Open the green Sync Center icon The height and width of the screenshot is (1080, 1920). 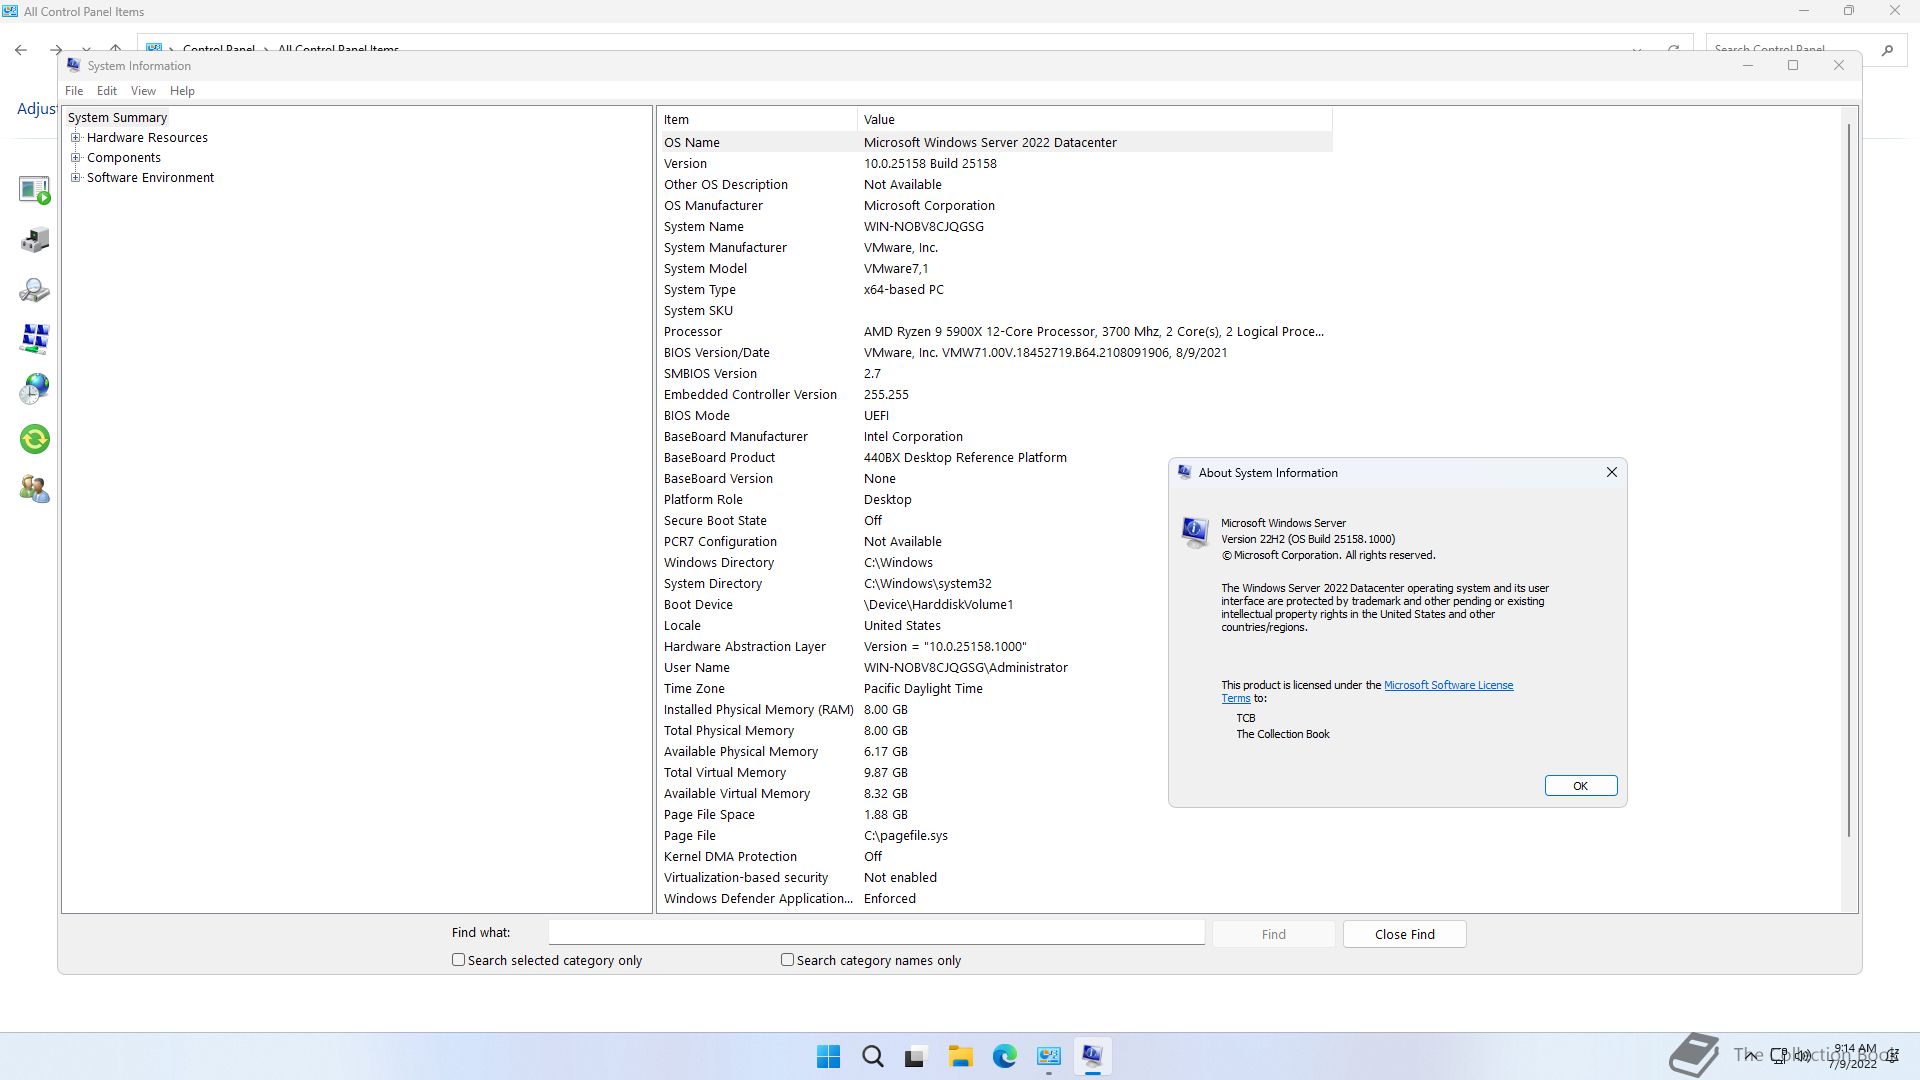click(x=34, y=439)
